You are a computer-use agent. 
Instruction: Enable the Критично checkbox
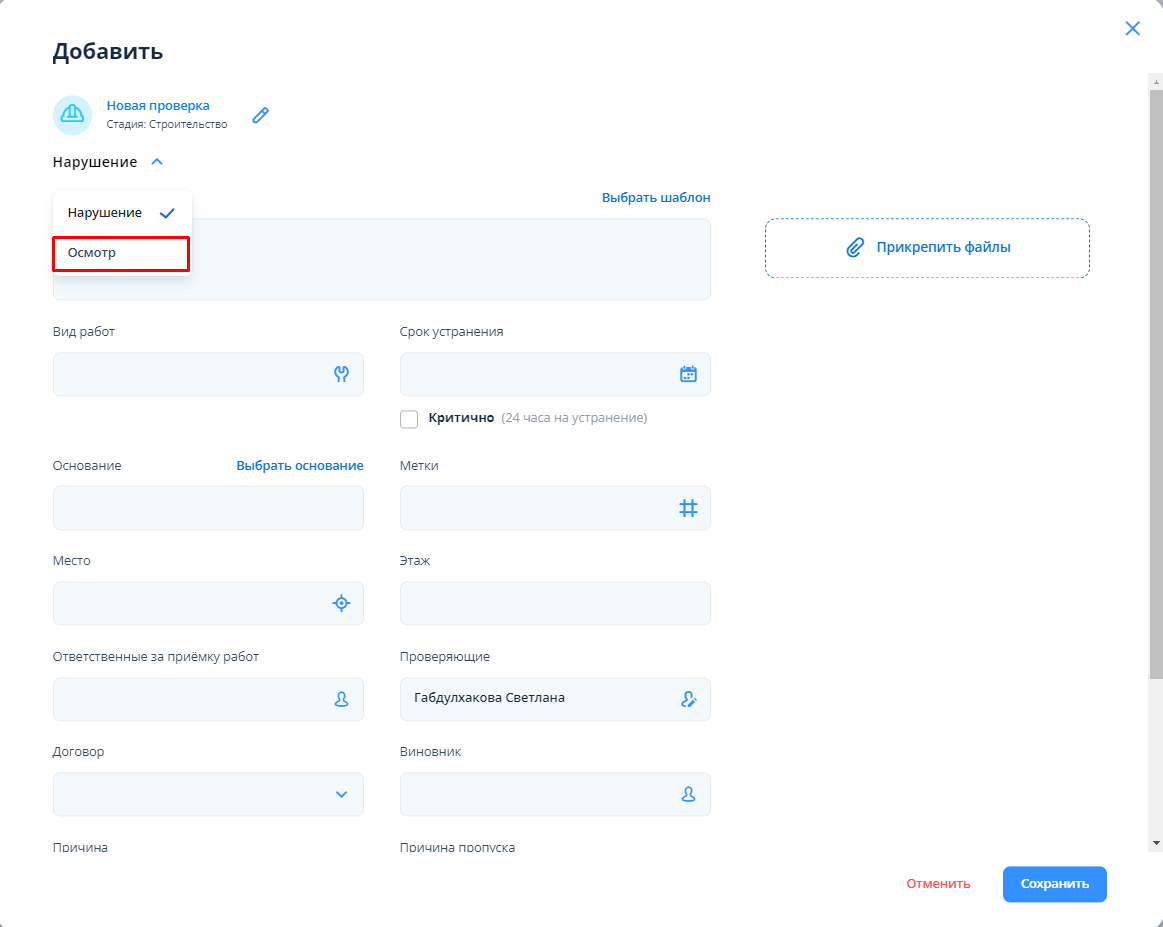[x=409, y=419]
